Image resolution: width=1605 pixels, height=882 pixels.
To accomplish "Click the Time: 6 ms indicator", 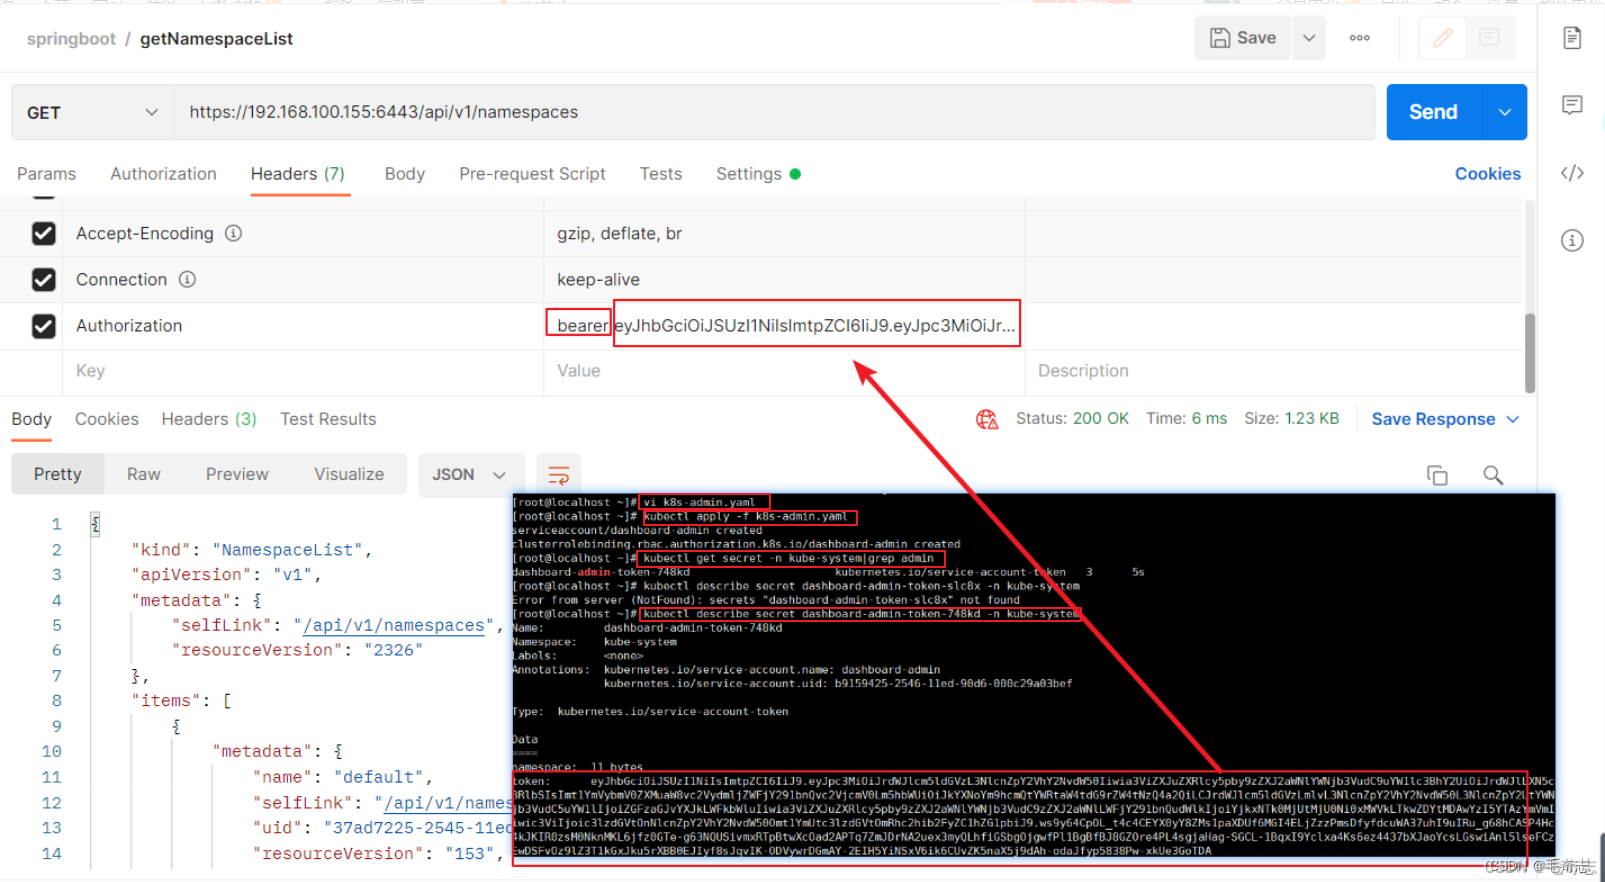I will pyautogui.click(x=1186, y=419).
